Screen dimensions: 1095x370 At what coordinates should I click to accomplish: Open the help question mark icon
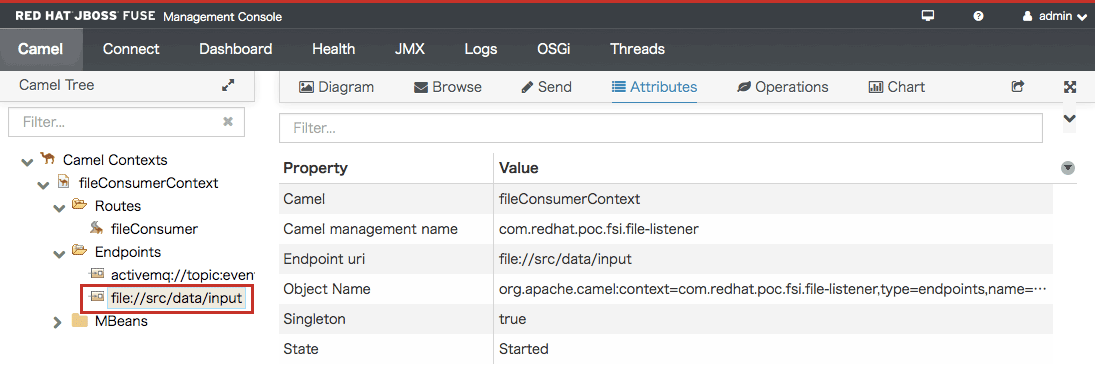(978, 16)
